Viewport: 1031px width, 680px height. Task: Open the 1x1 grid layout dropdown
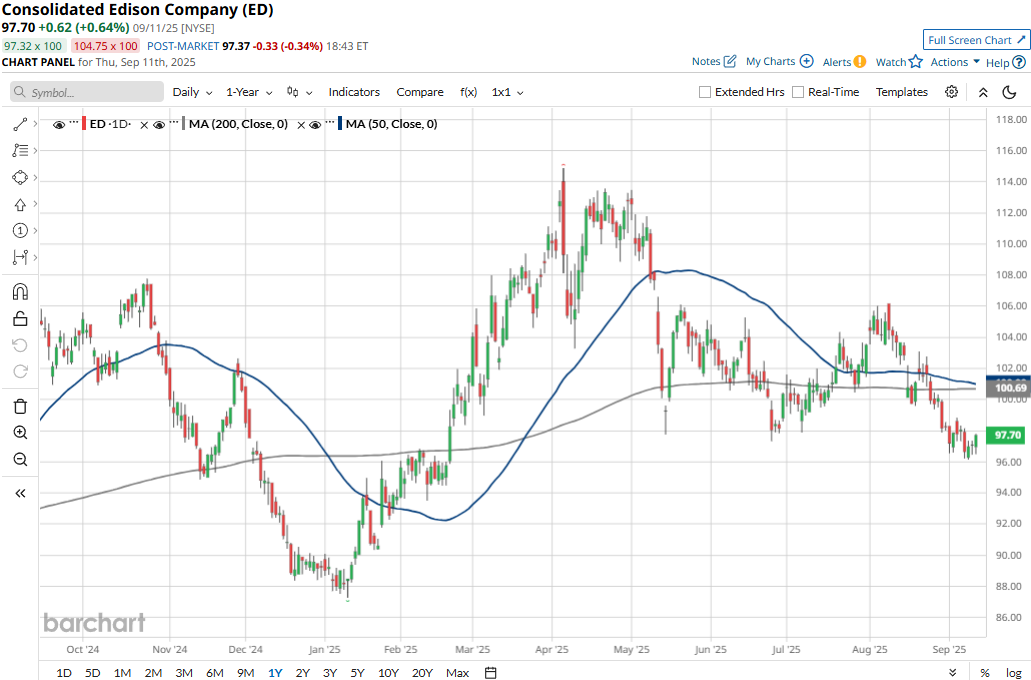[508, 92]
